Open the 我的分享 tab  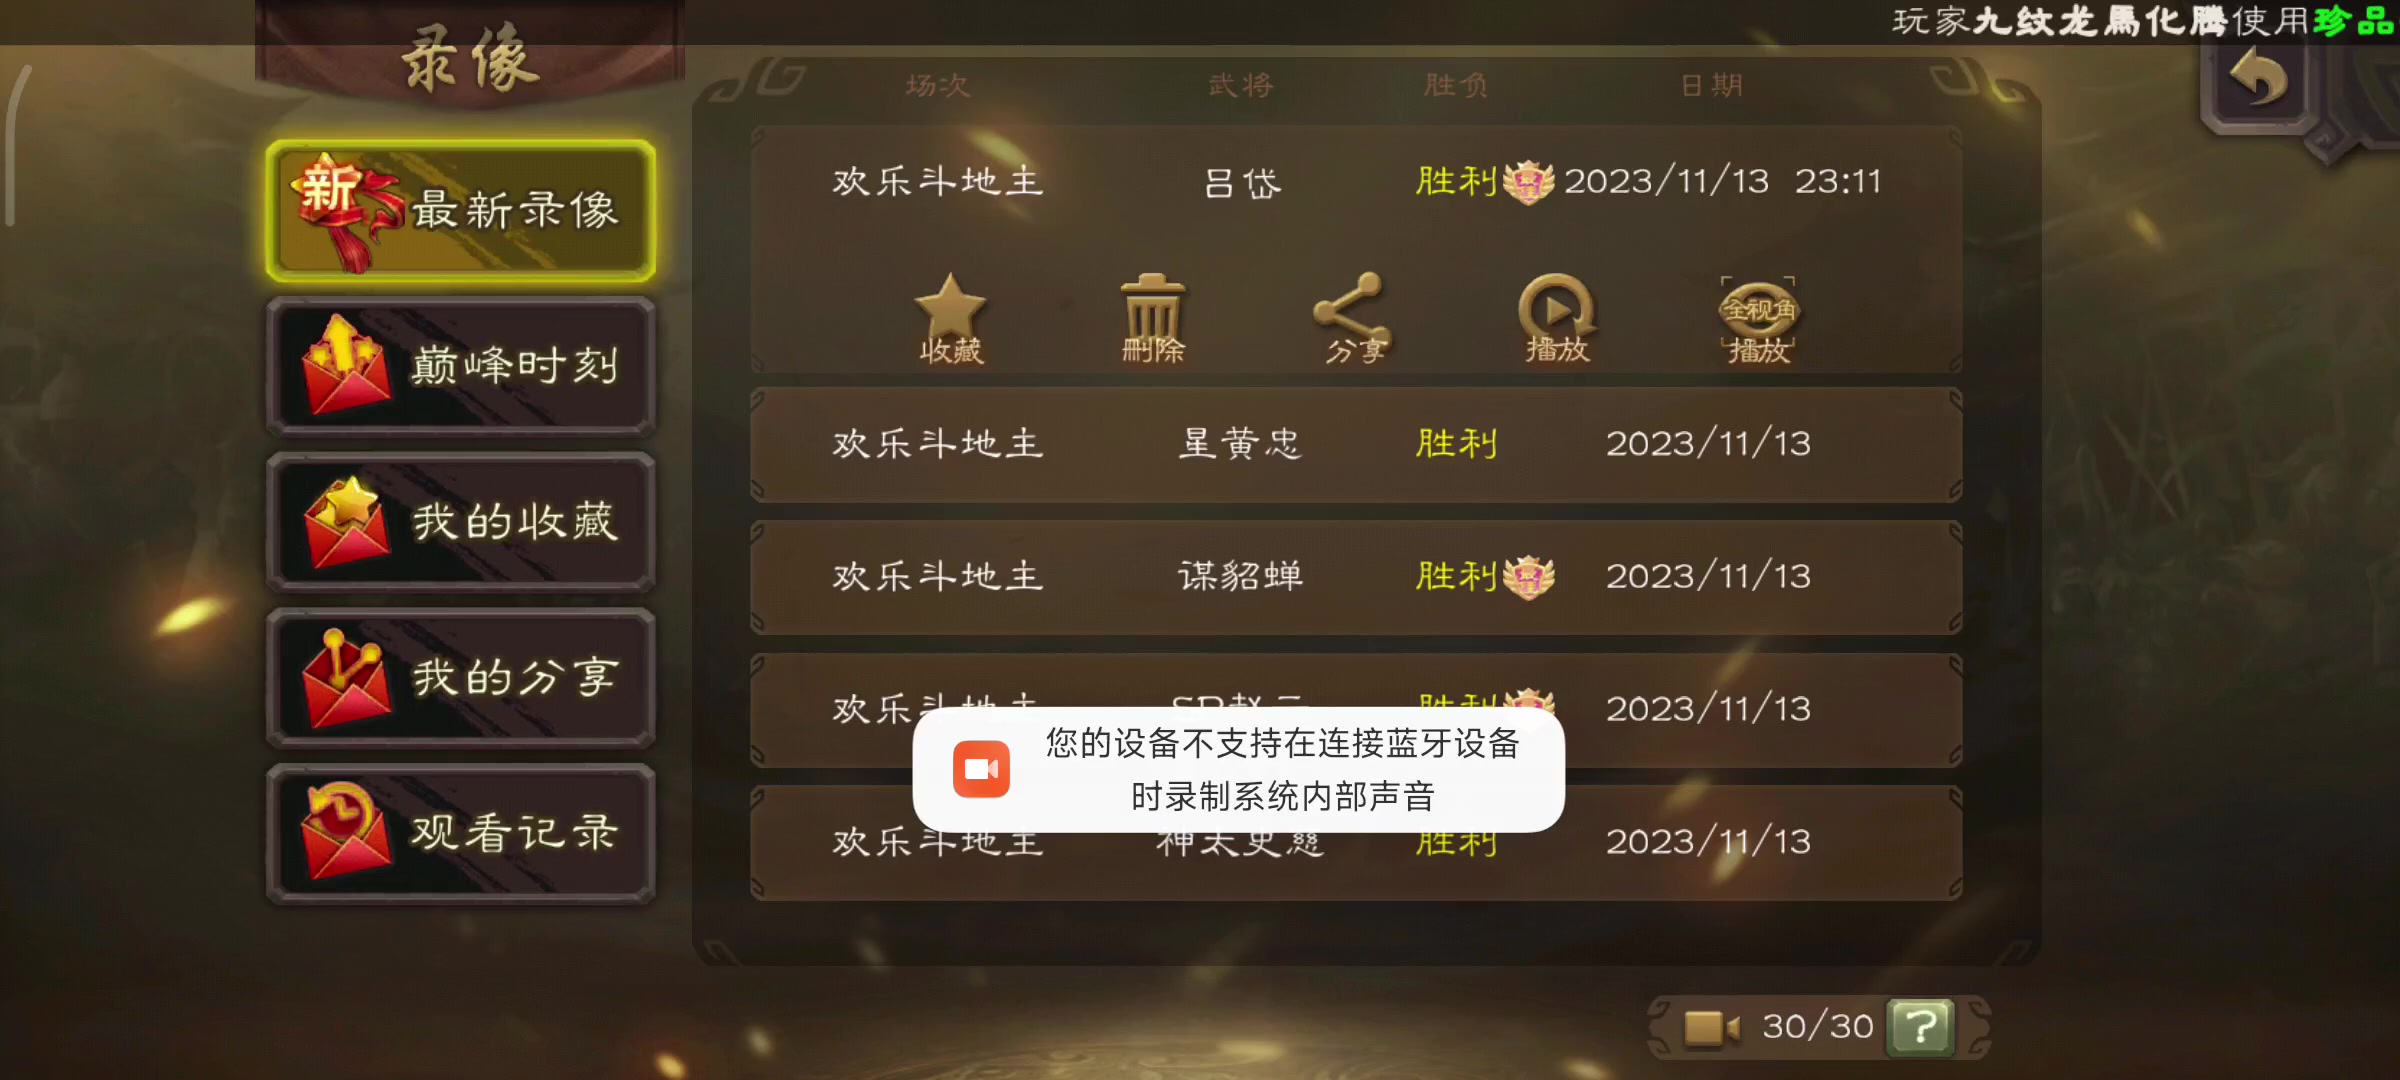461,678
